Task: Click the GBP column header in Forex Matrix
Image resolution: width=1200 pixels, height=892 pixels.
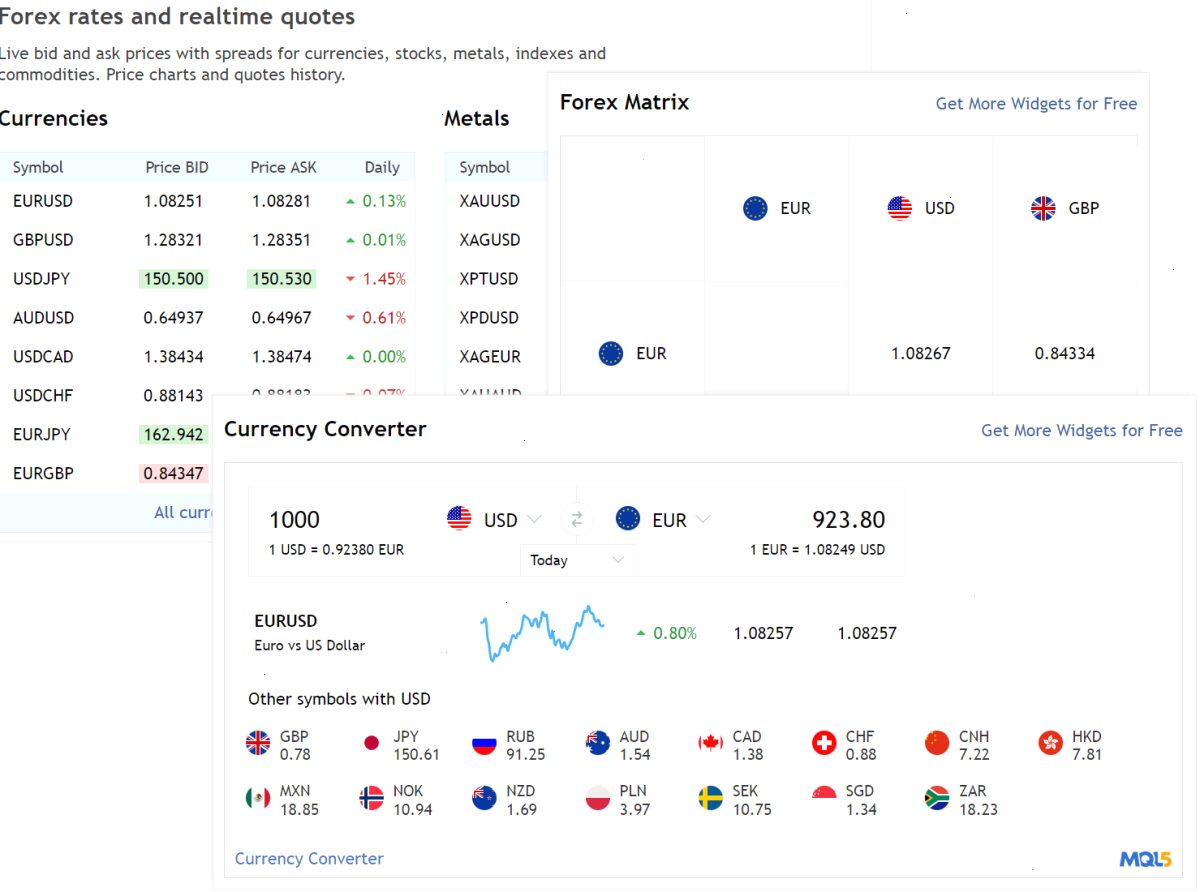Action: [1065, 208]
